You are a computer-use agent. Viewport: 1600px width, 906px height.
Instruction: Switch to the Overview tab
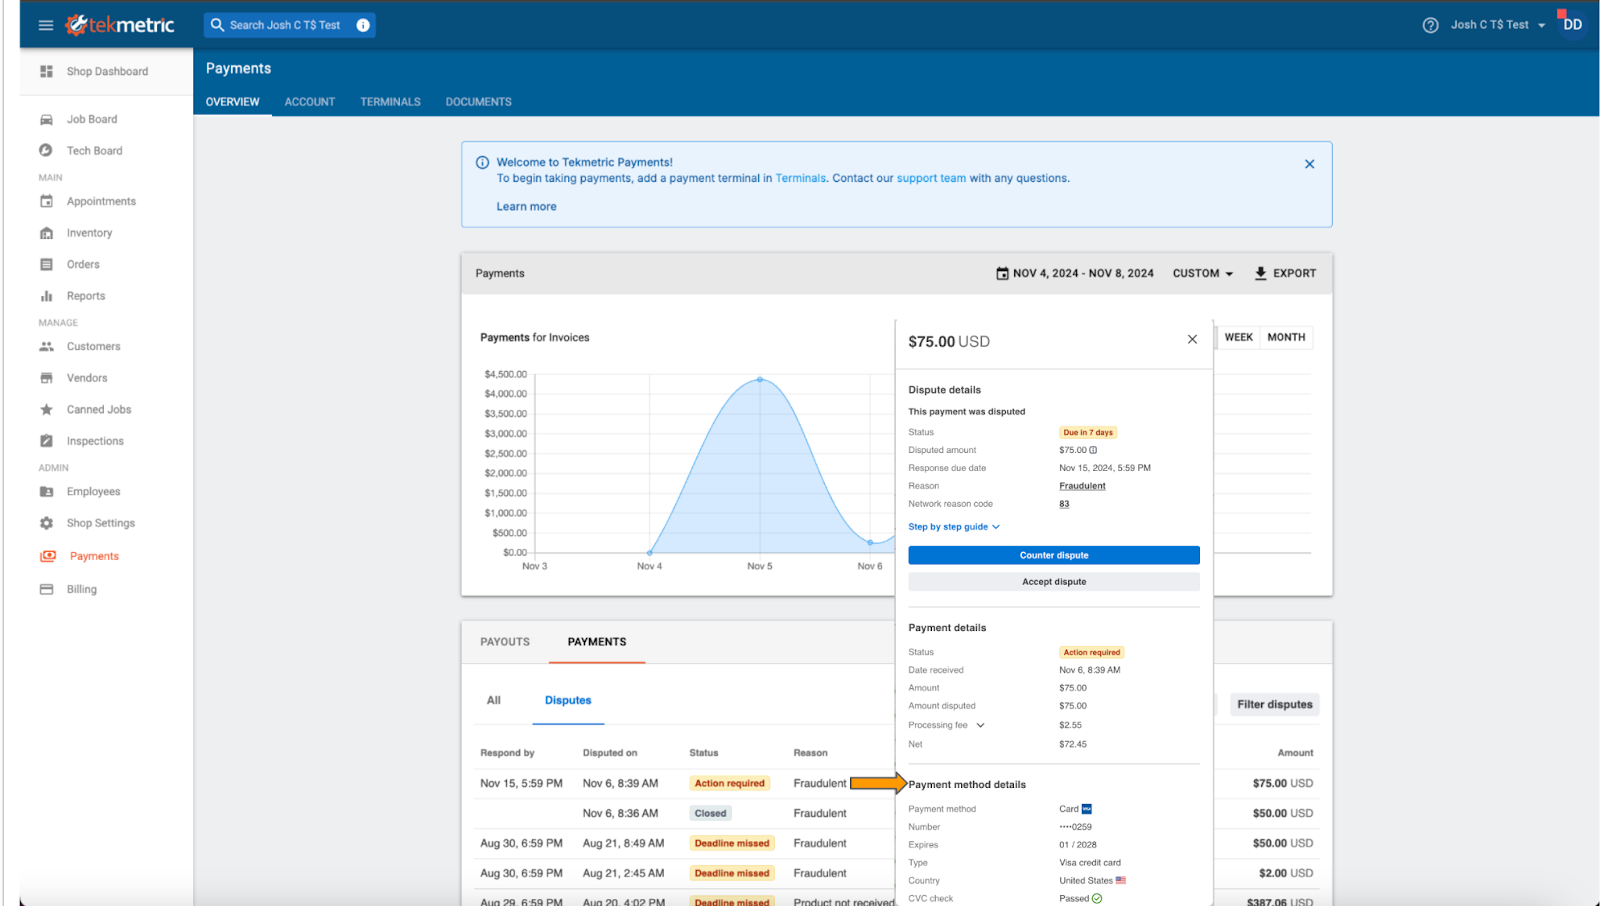point(233,102)
